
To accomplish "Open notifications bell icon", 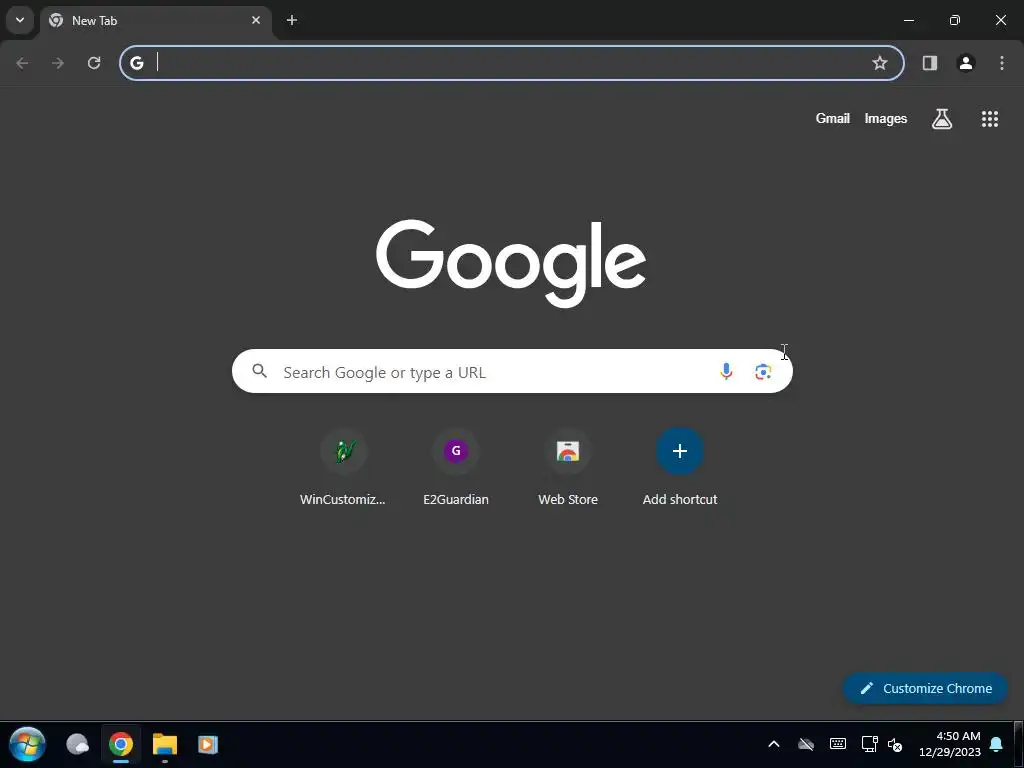I will [x=996, y=744].
